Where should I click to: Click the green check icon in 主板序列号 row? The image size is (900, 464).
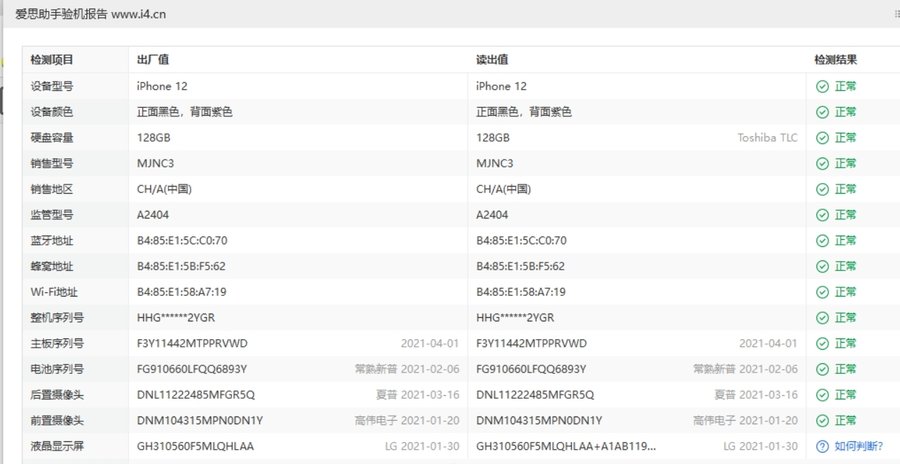[823, 343]
